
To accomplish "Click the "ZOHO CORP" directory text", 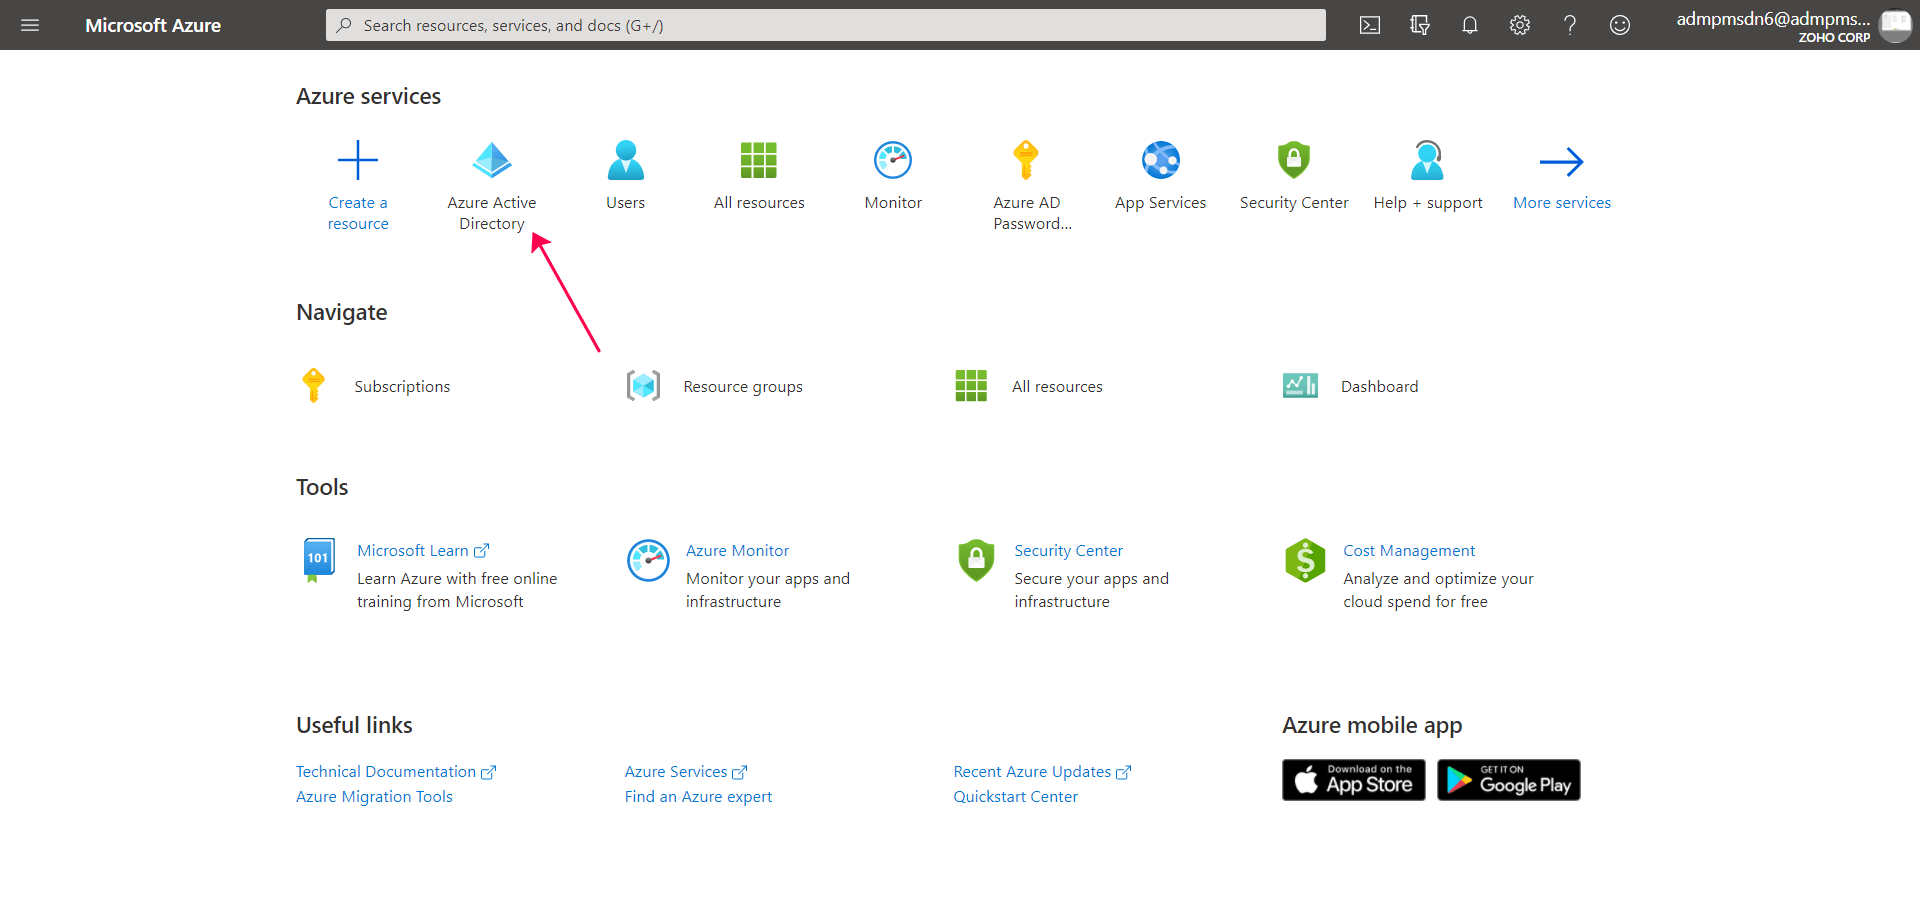I will (x=1834, y=38).
